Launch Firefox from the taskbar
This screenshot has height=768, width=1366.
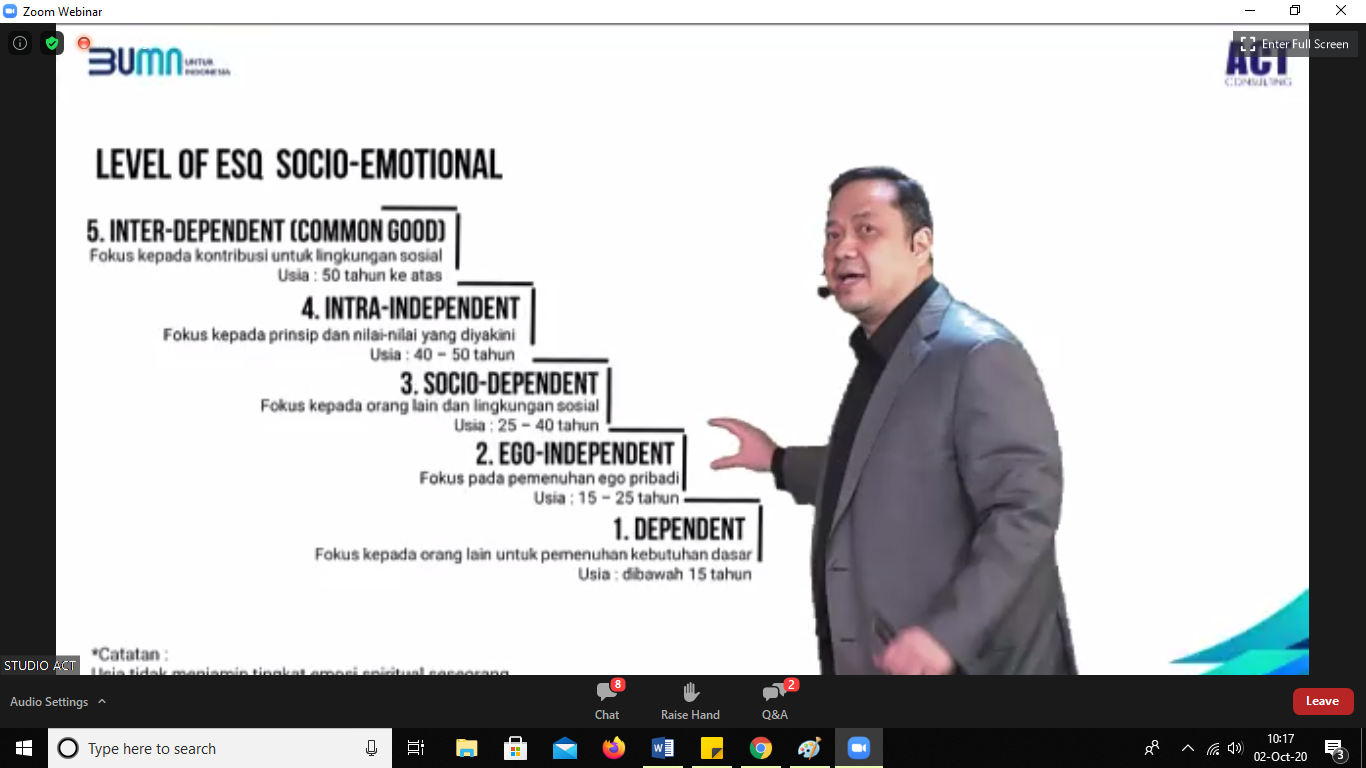[x=614, y=748]
